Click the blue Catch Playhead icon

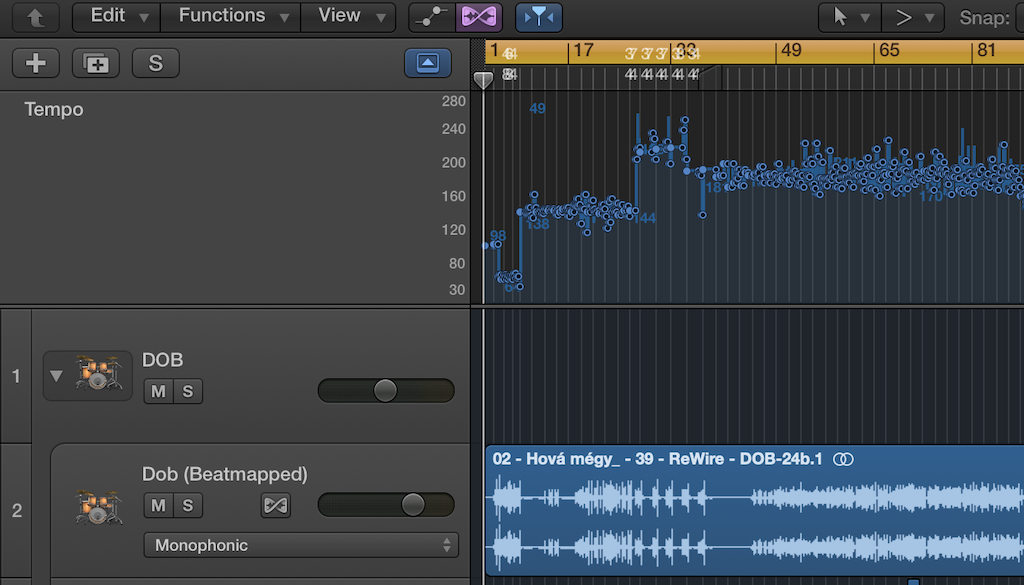click(x=539, y=17)
